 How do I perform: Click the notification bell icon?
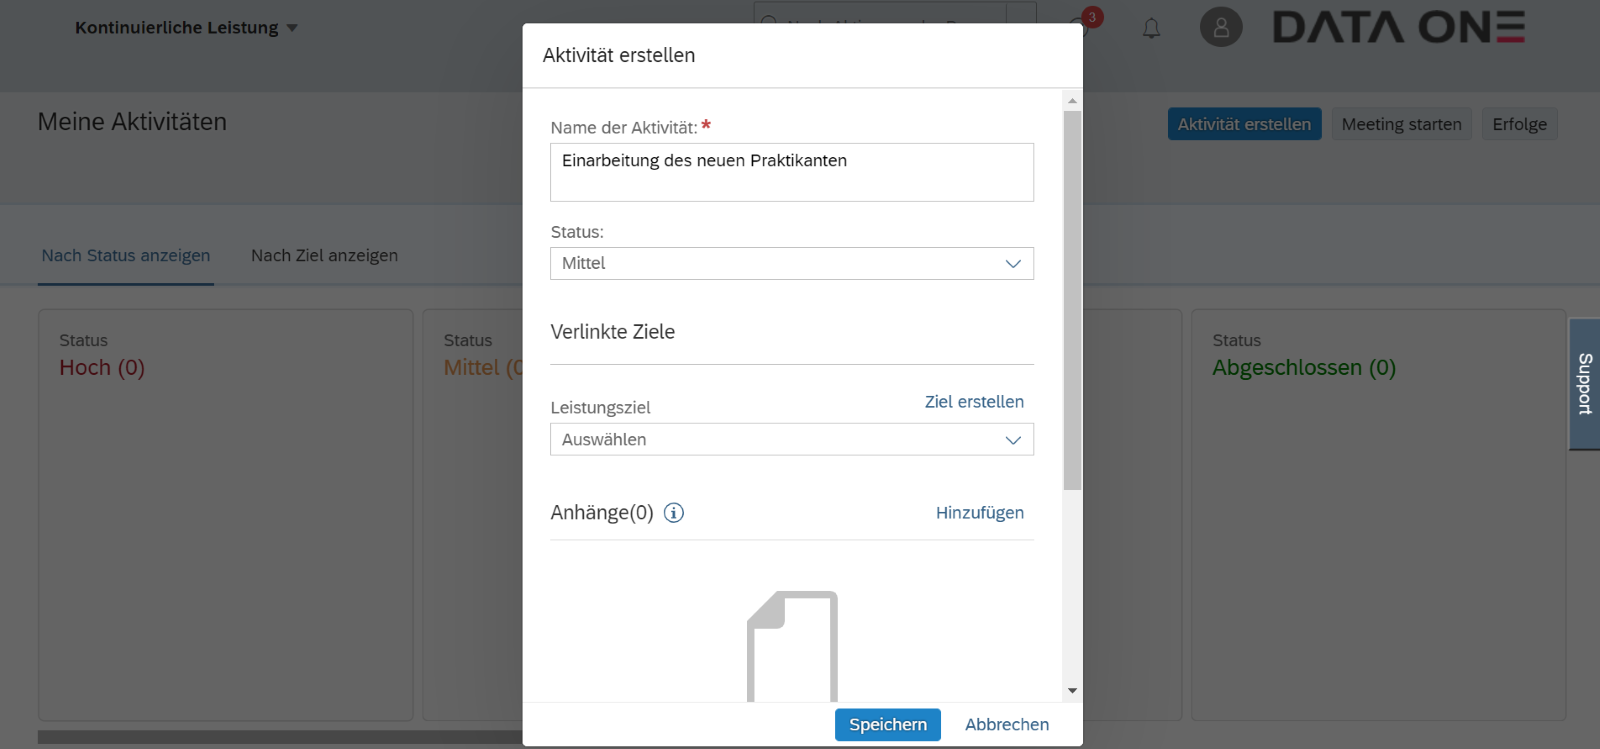1151,28
